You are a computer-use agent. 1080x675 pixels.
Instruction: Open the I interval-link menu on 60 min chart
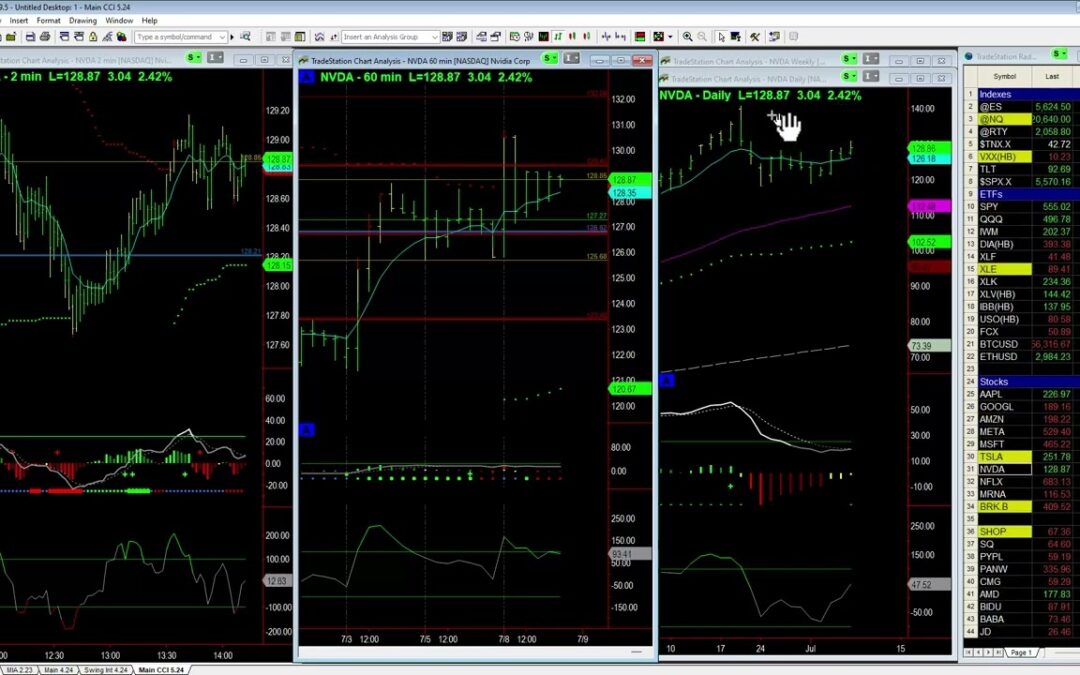click(x=571, y=59)
